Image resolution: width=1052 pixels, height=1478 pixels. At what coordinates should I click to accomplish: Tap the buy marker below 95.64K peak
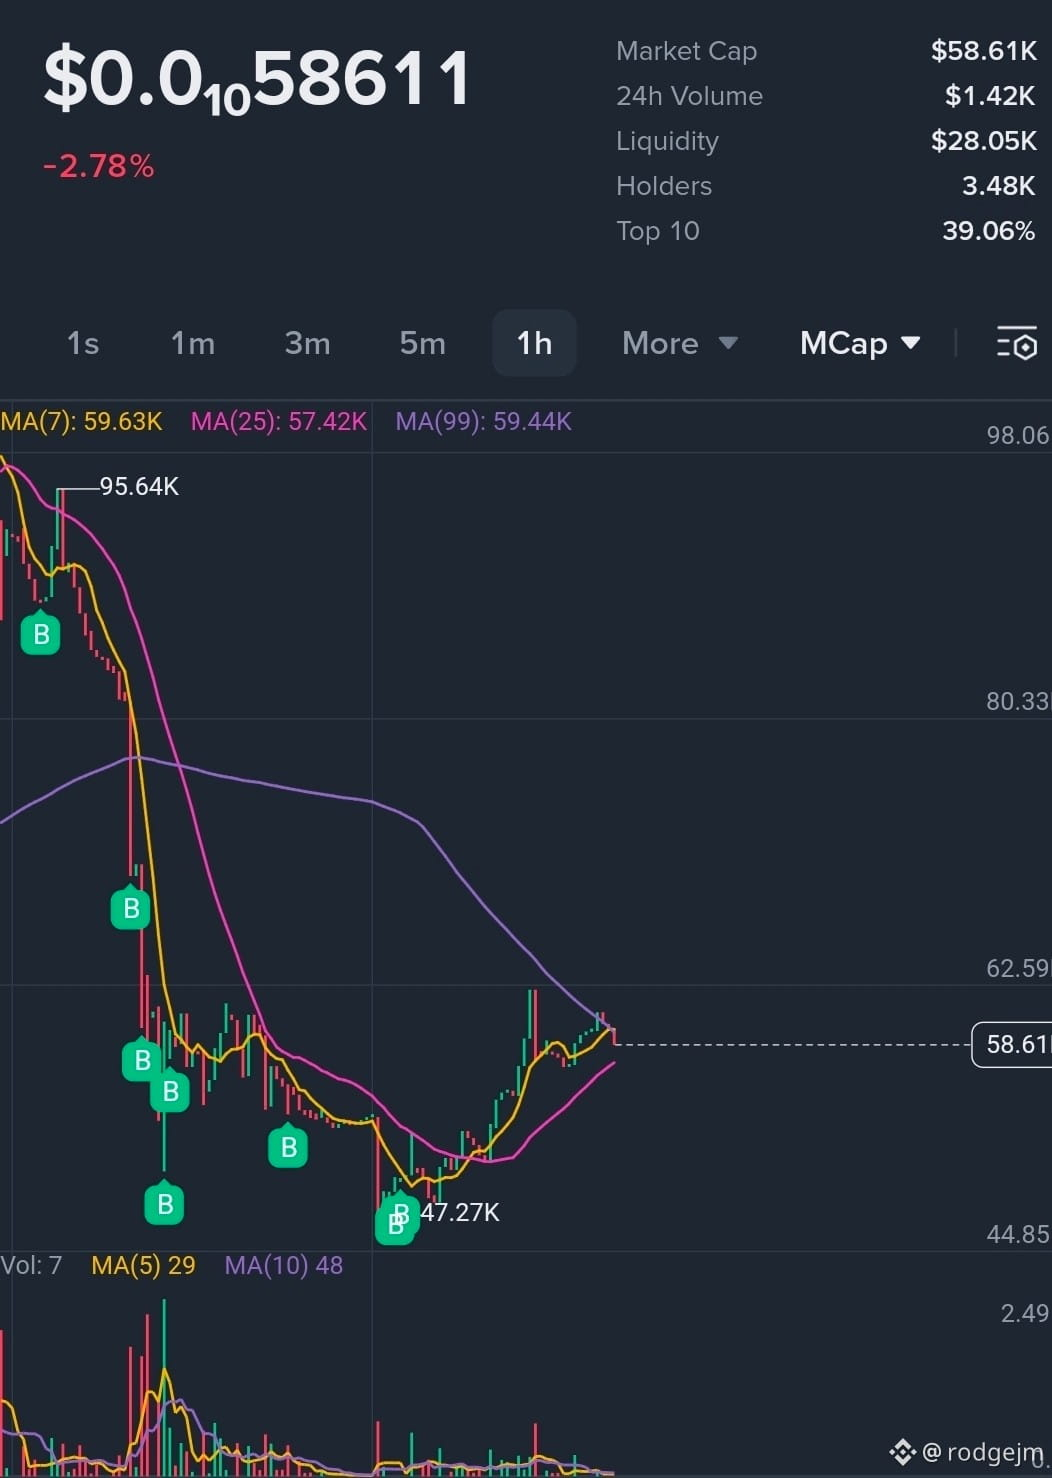41,632
